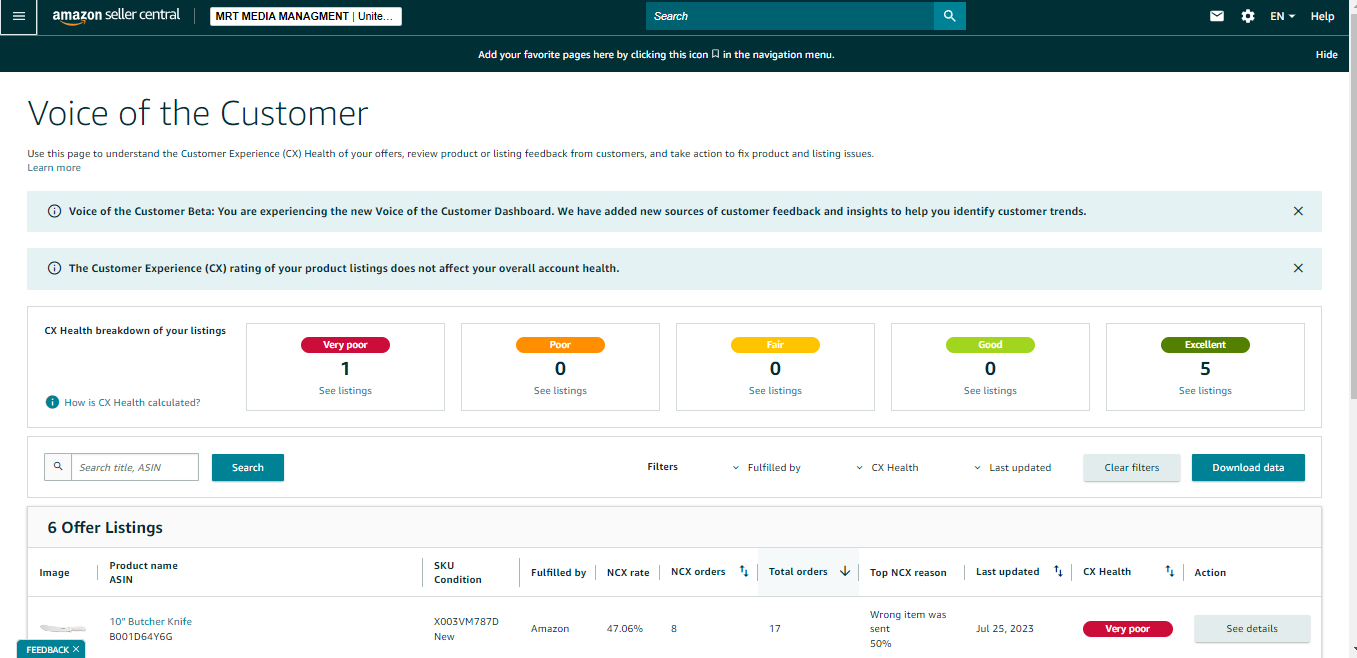Expand the Last updated filter

click(x=1013, y=467)
